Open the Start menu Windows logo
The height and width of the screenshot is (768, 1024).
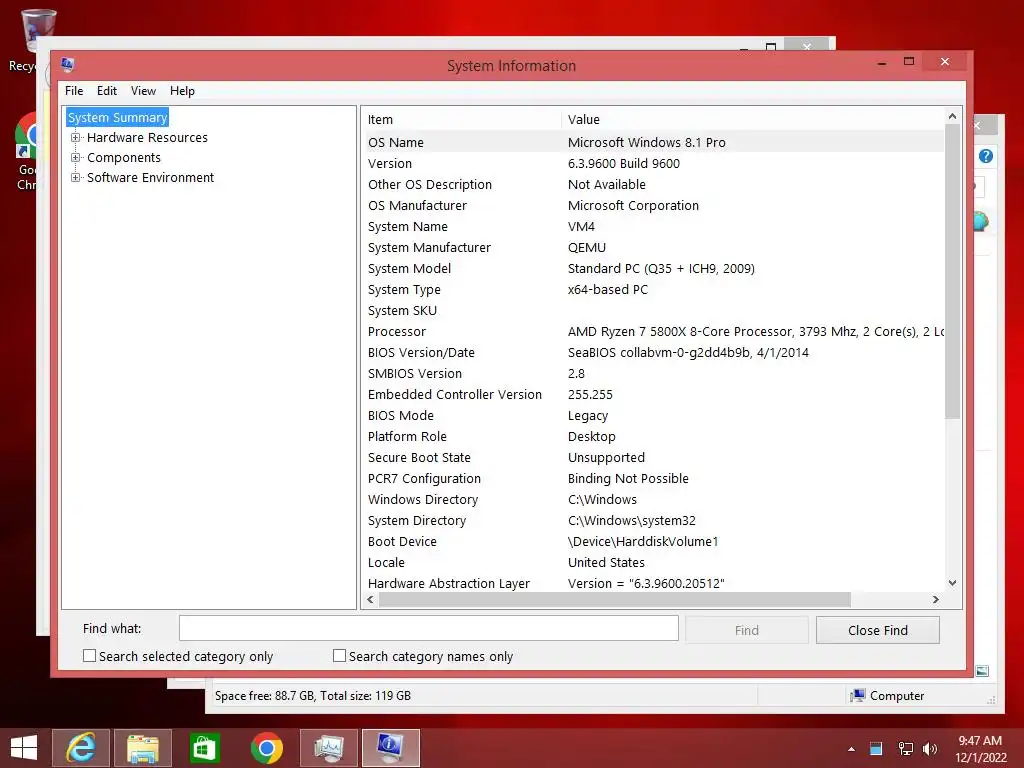(24, 748)
